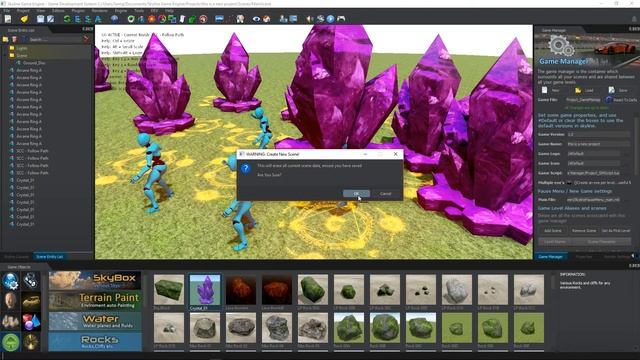Click the Remove Scene button
640x360 pixels.
point(584,231)
